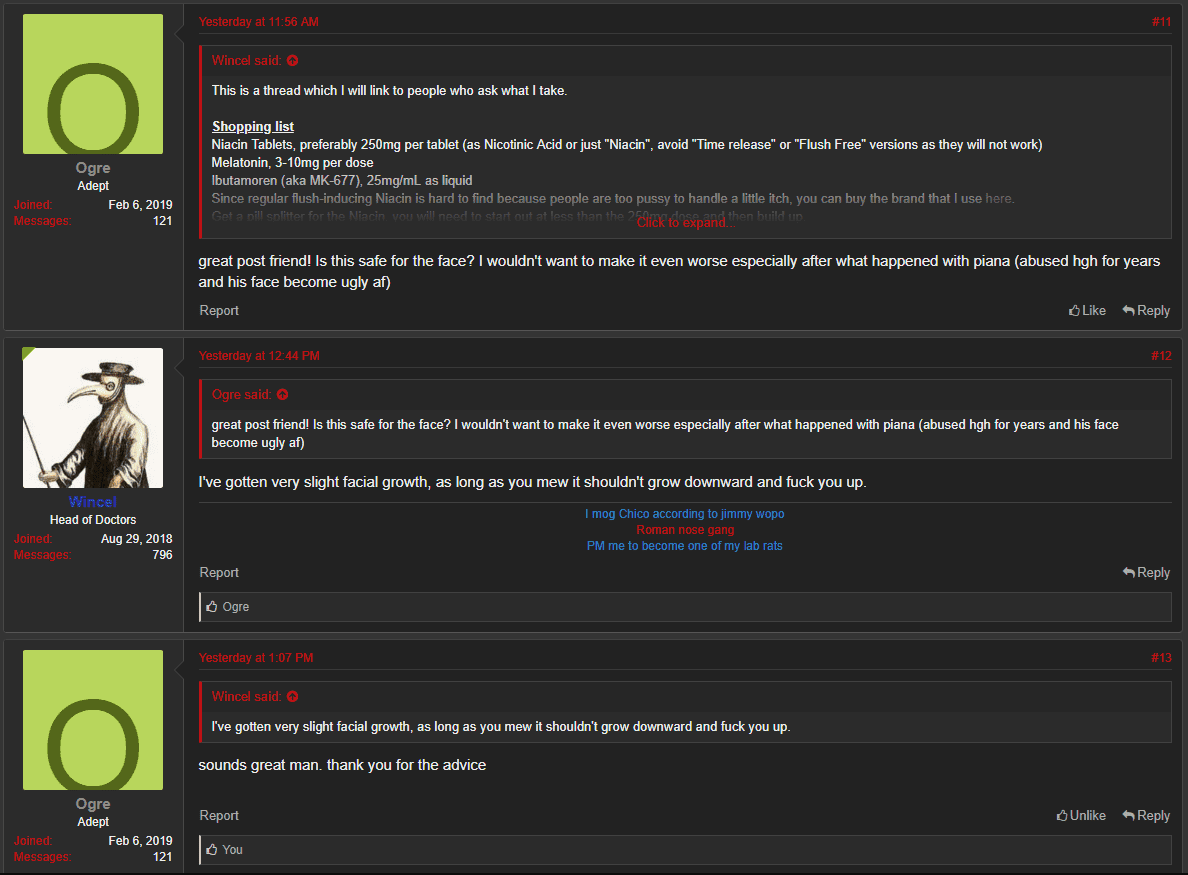Open the post #12 permalink number
This screenshot has height=875, width=1188.
point(1160,356)
